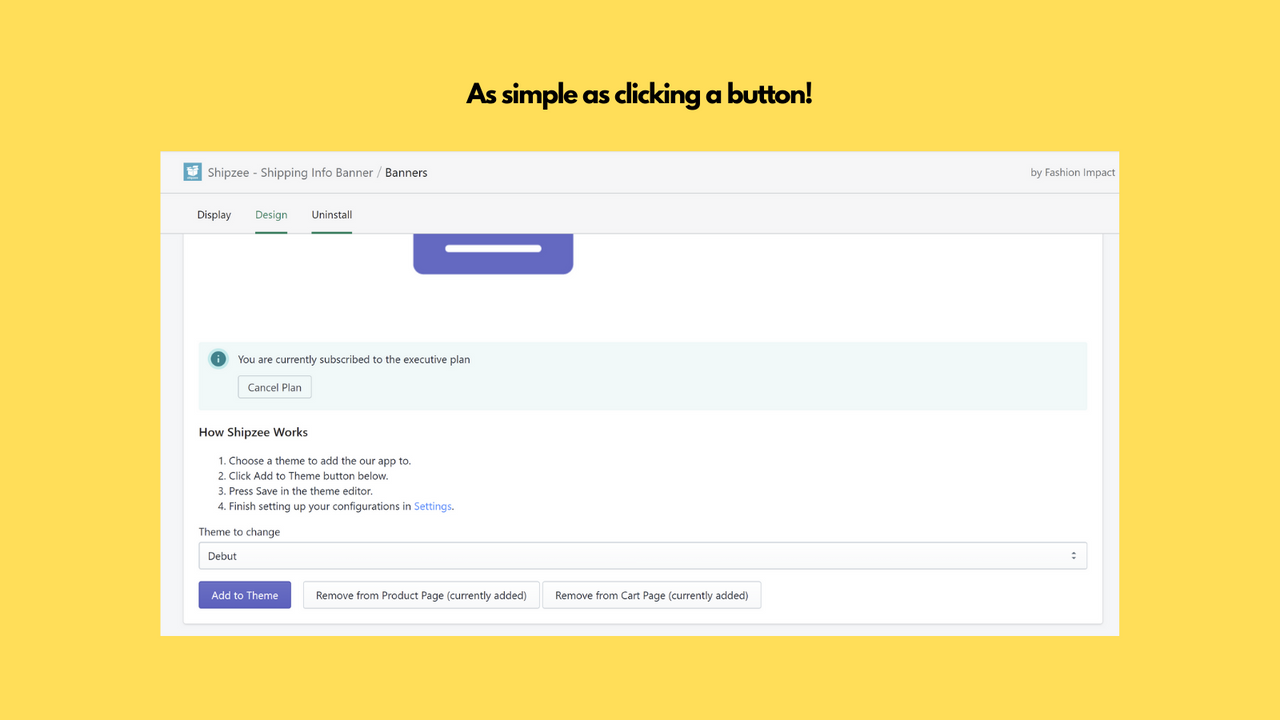Screen dimensions: 1280x720
Task: Click the stepper arrows on the theme selector
Action: click(x=1075, y=555)
